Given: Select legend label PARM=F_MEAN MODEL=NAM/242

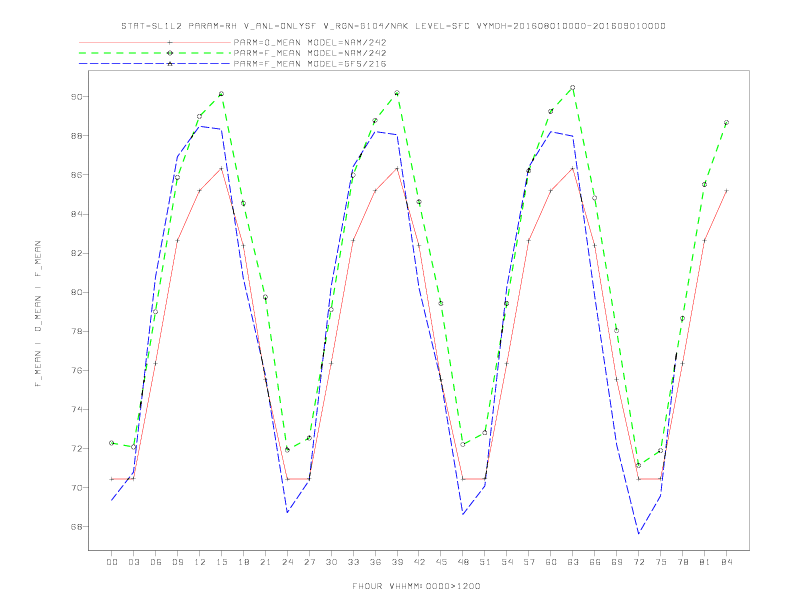Looking at the screenshot, I should tap(310, 53).
